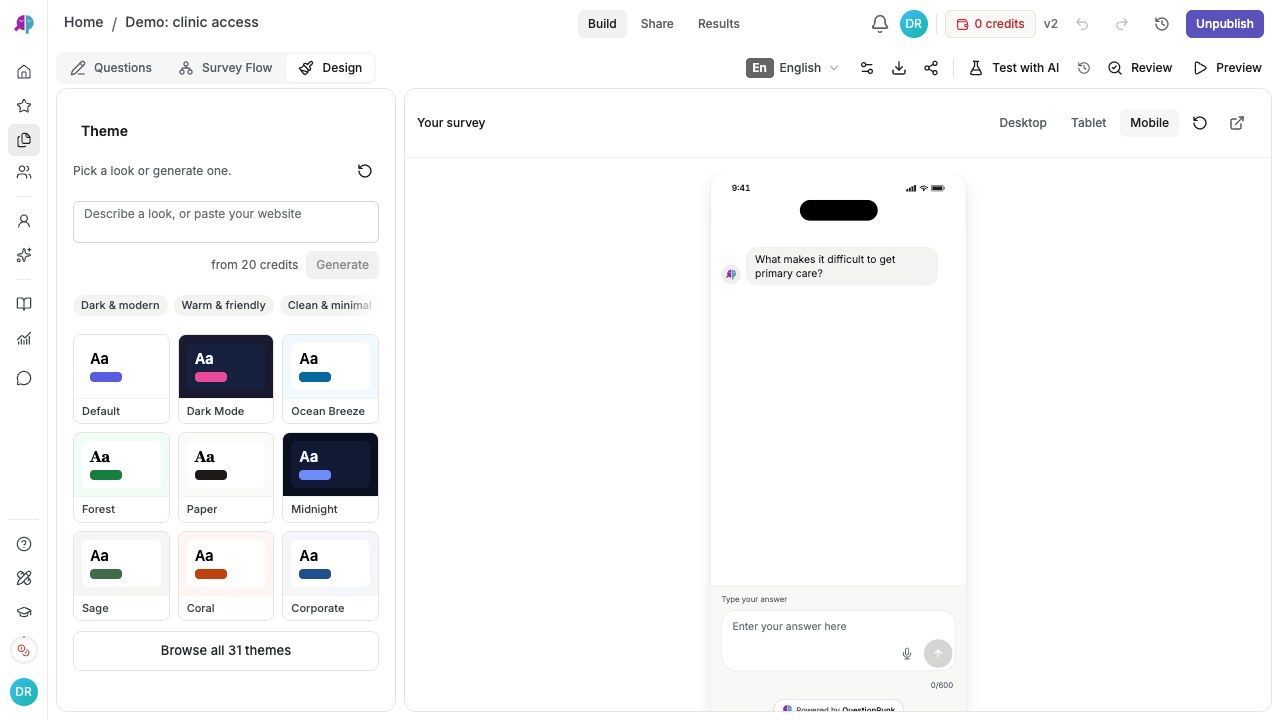Image resolution: width=1280 pixels, height=720 pixels.
Task: Switch to the Survey Flow tab
Action: coord(225,68)
